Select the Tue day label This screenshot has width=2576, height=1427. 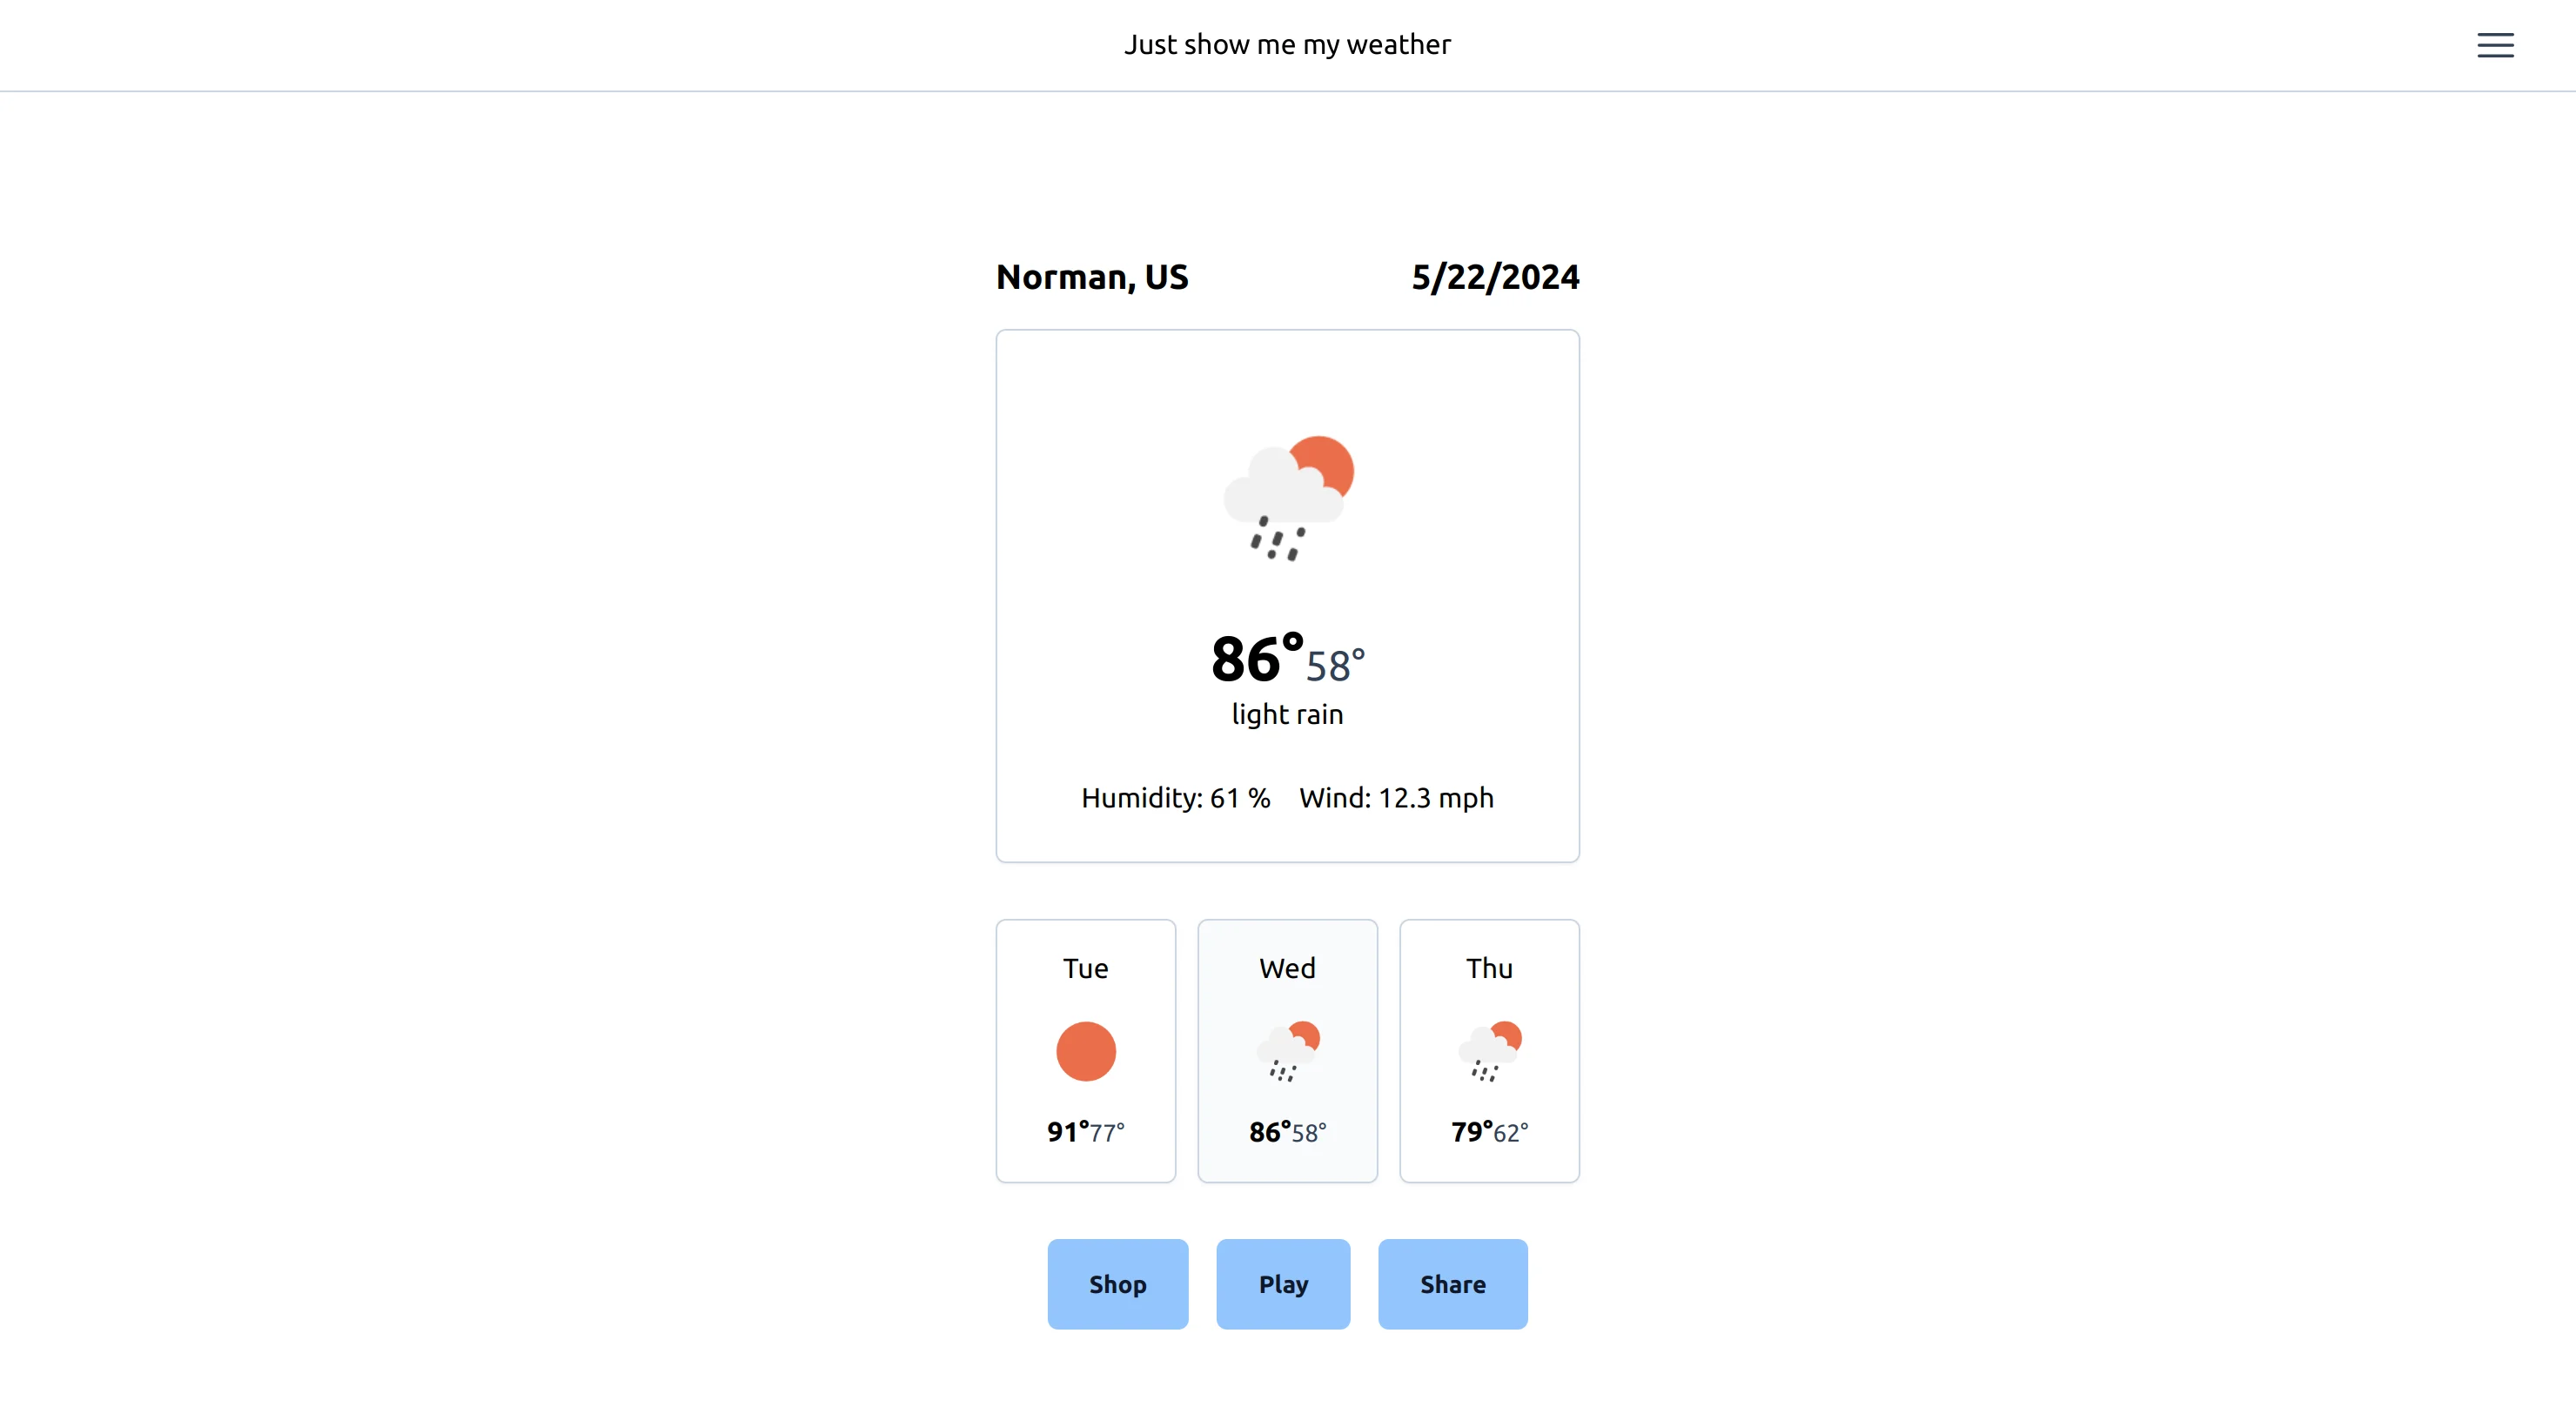1085,968
